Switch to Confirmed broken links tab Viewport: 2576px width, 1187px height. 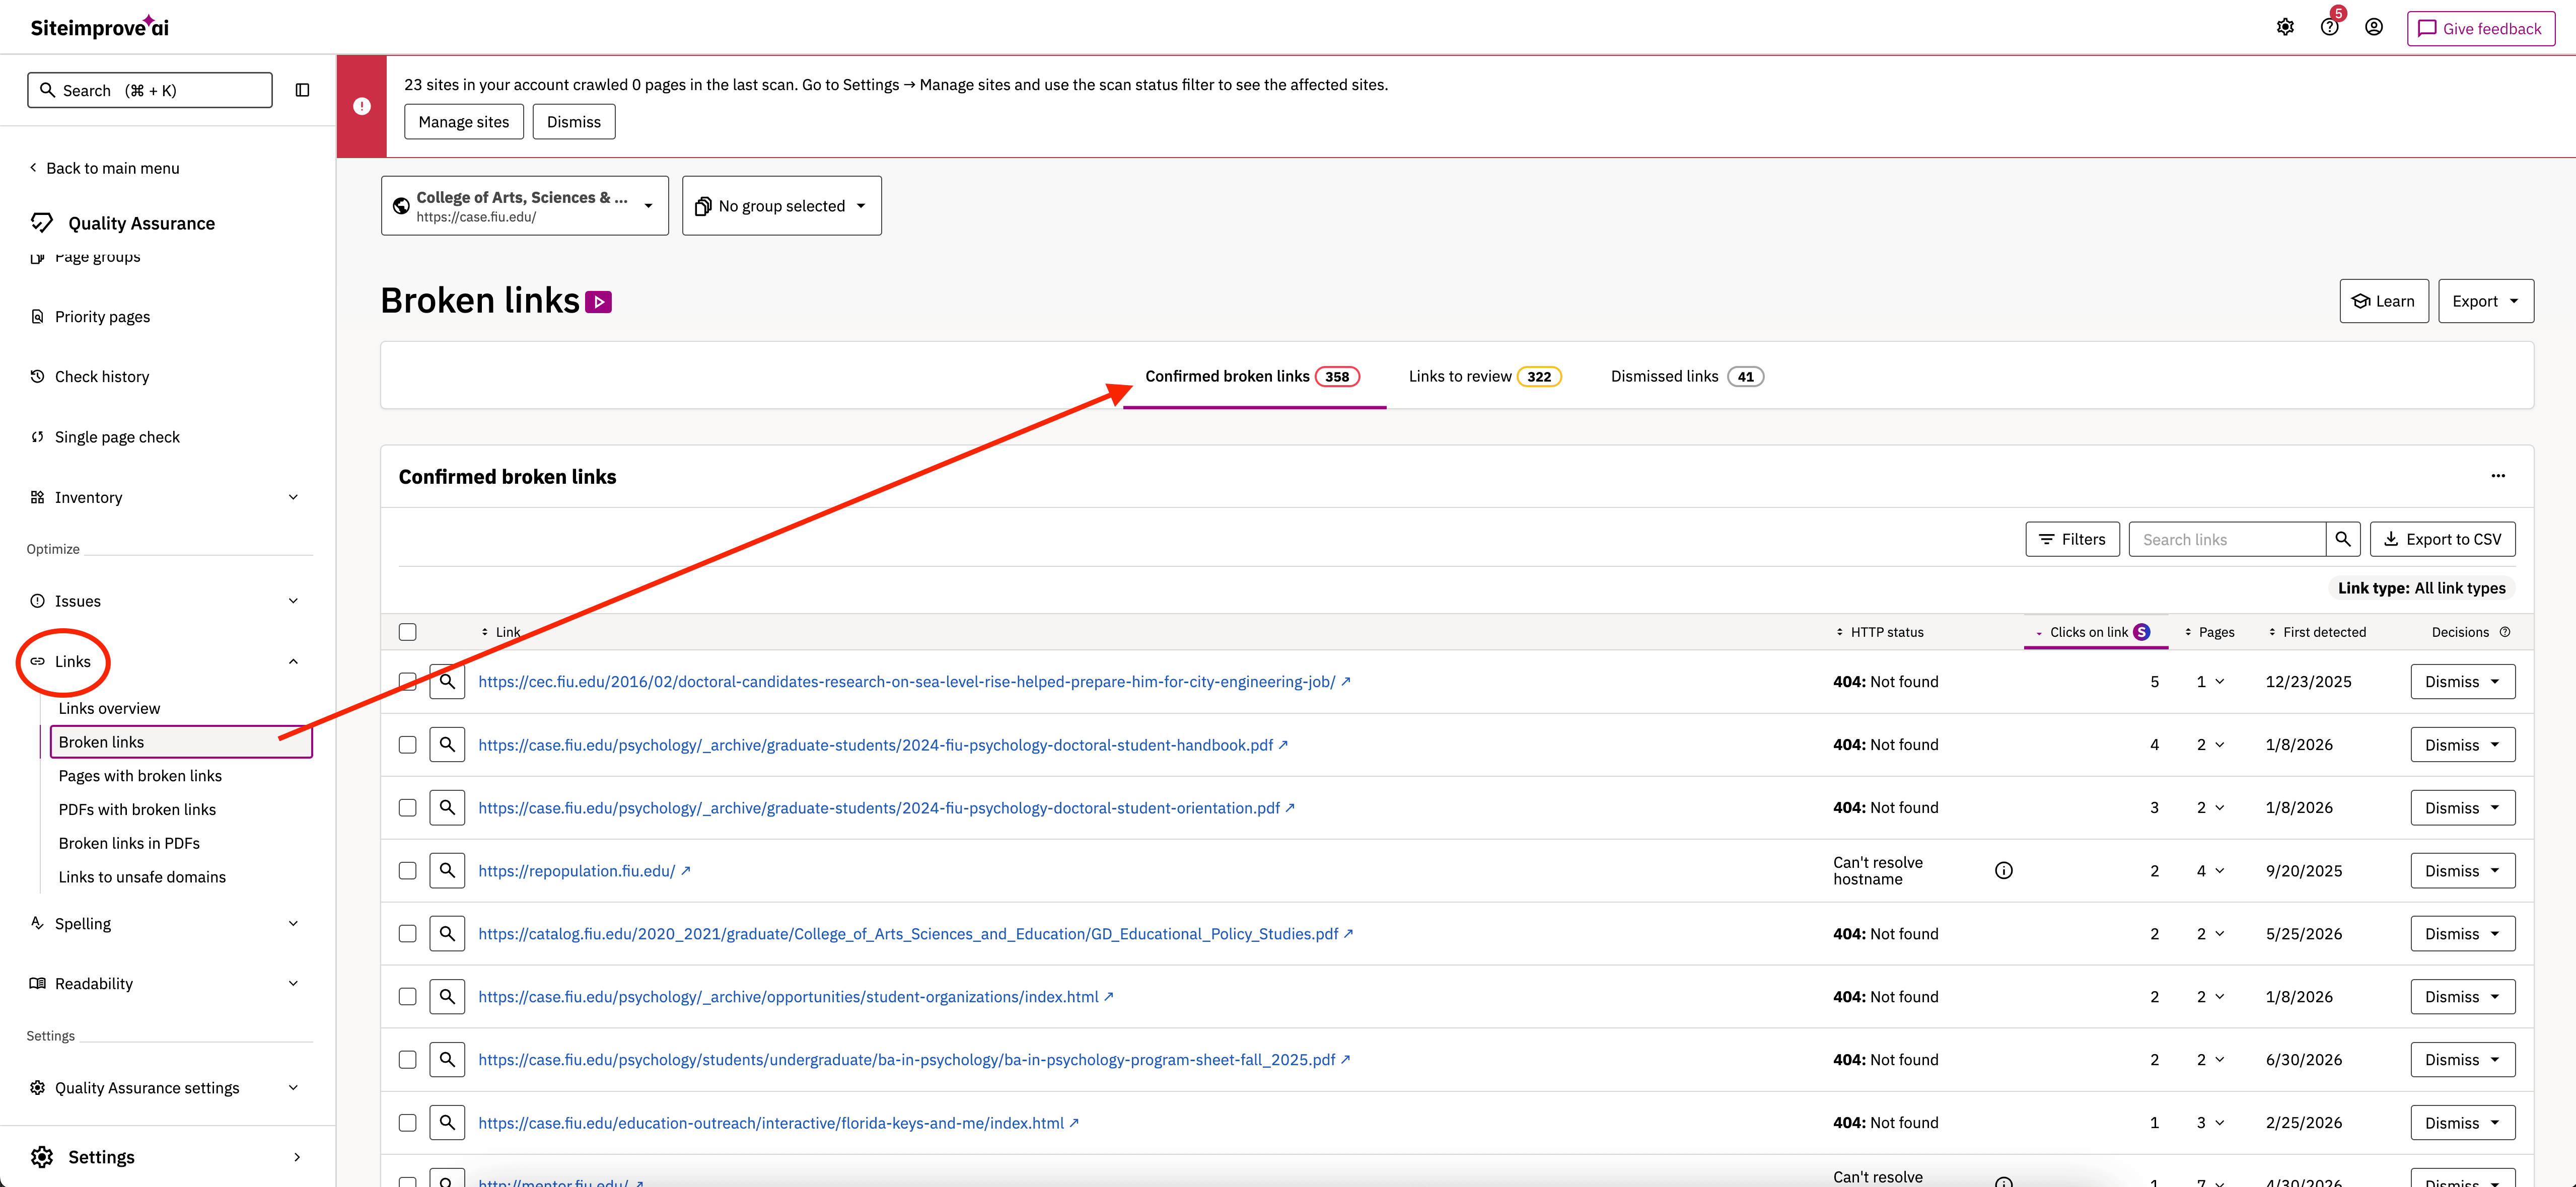(x=1253, y=376)
